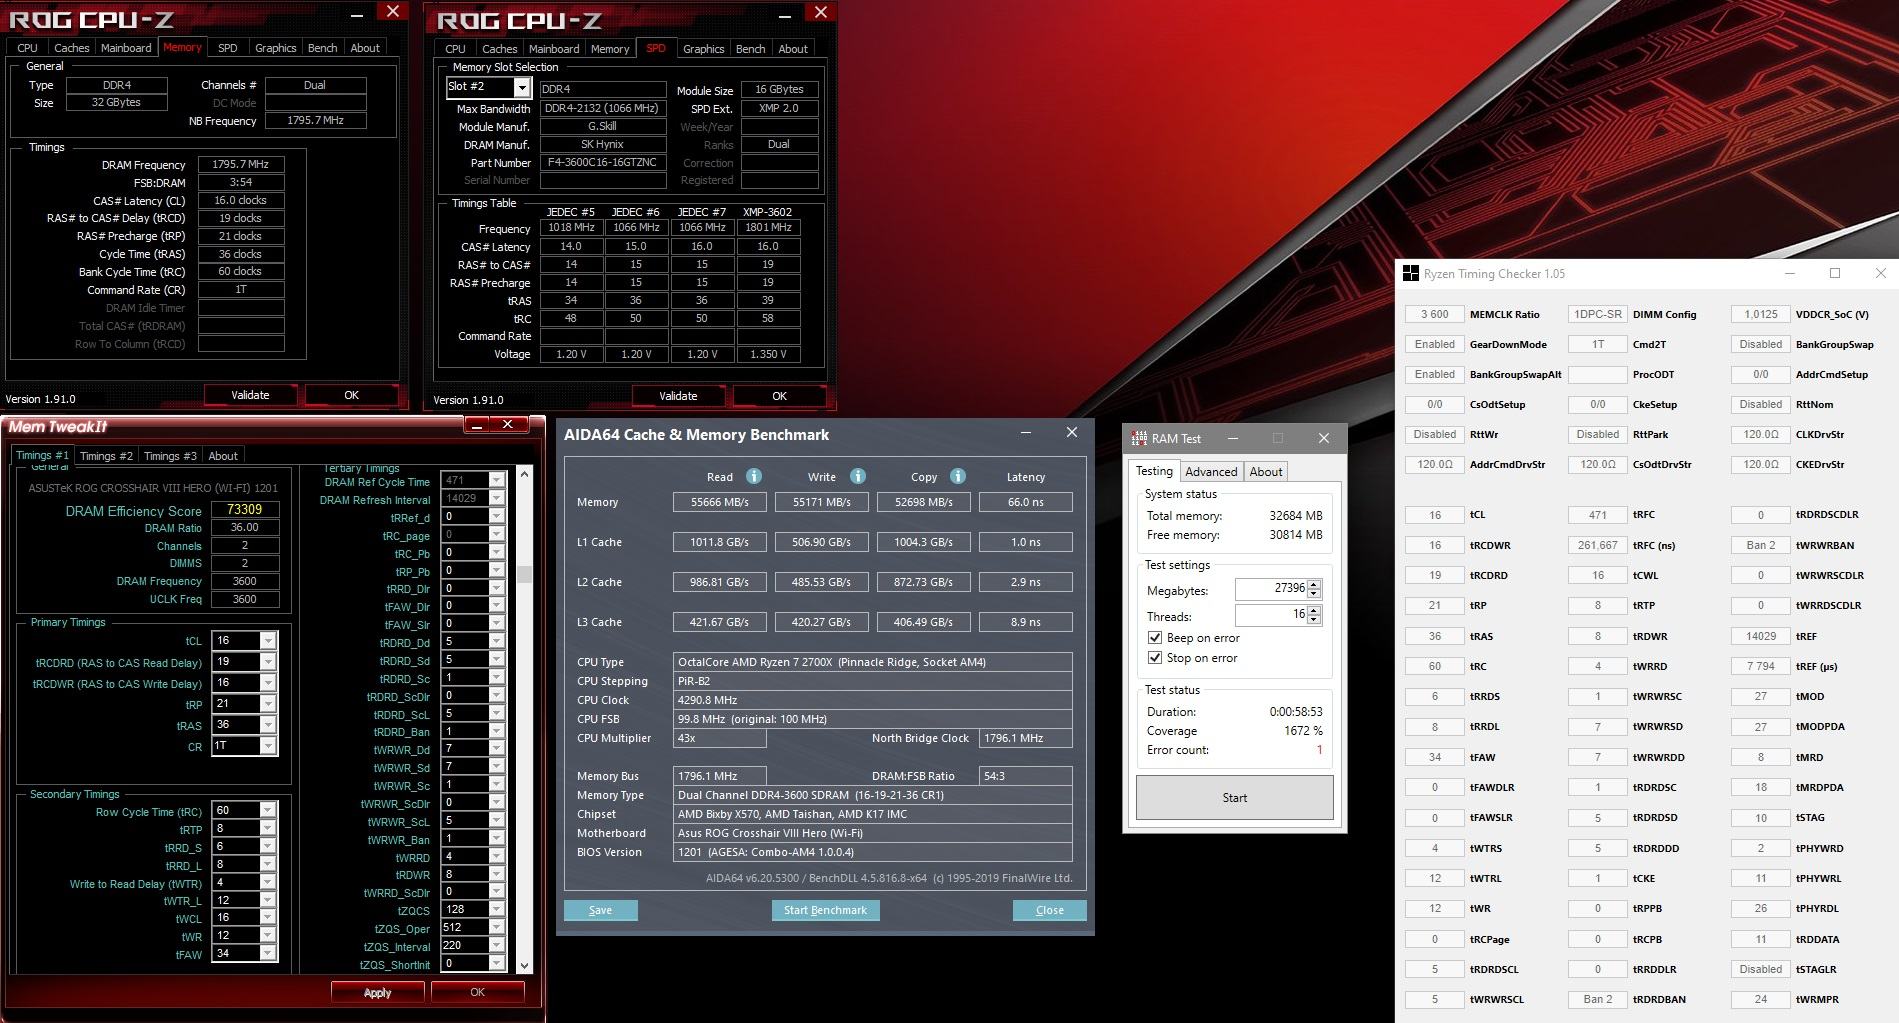Minimize the AIDA64 benchmark window
Screen dimensions: 1899x1023
[x=1025, y=433]
